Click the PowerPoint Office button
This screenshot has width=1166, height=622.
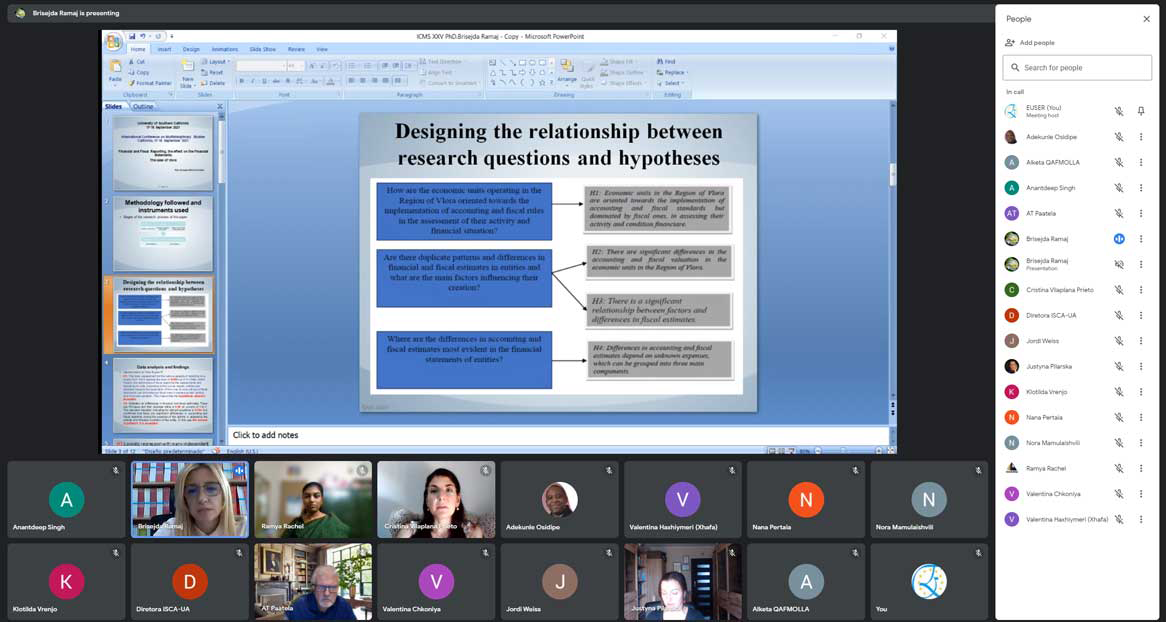coord(114,42)
